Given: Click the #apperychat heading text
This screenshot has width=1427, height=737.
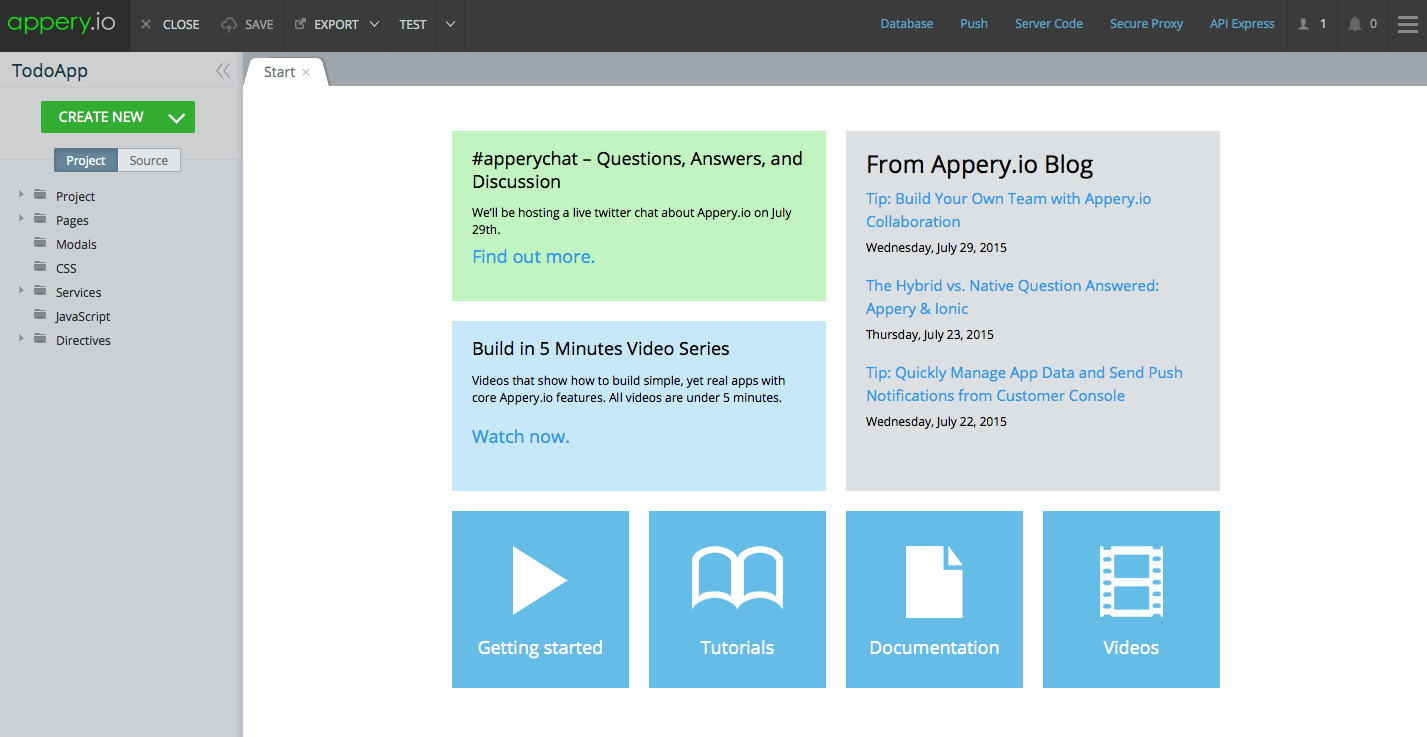Looking at the screenshot, I should point(637,170).
